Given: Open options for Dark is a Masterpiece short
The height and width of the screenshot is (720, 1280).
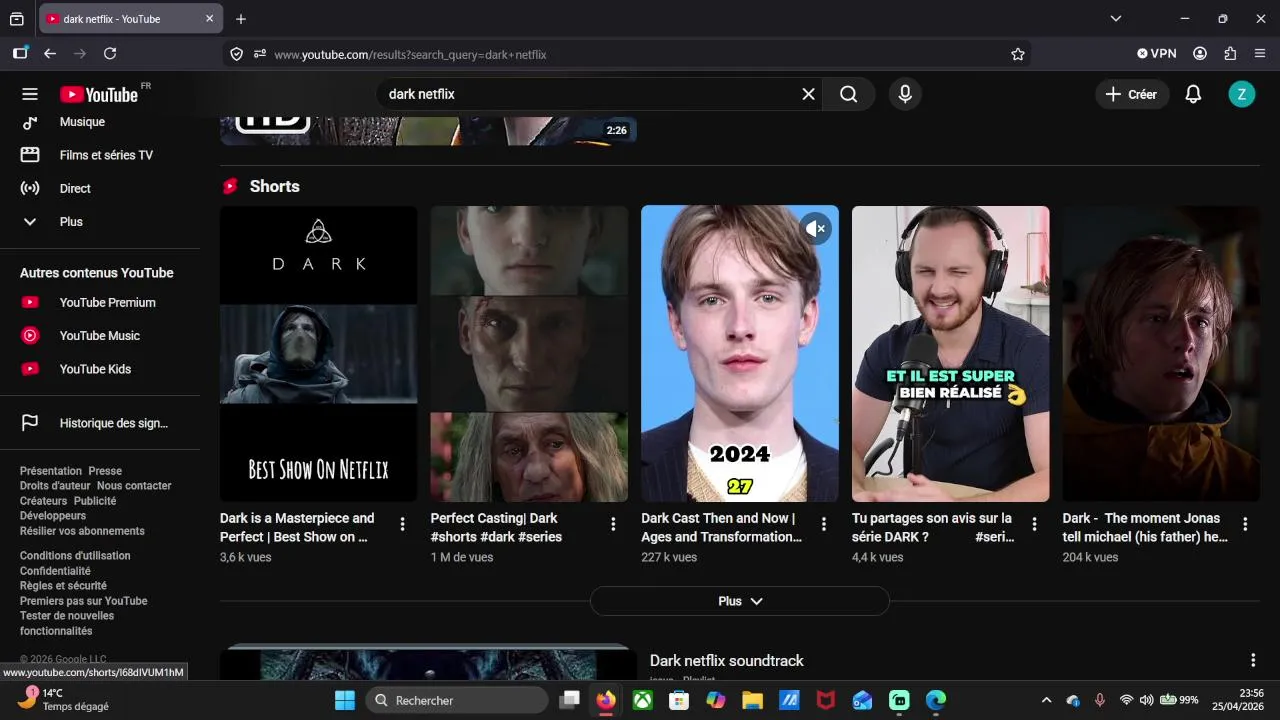Looking at the screenshot, I should tap(403, 524).
